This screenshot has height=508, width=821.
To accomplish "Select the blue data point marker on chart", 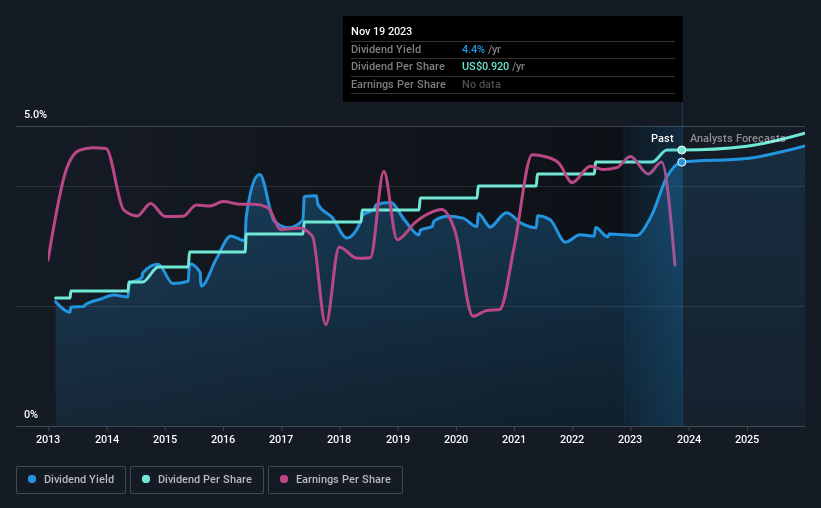I will pyautogui.click(x=682, y=162).
